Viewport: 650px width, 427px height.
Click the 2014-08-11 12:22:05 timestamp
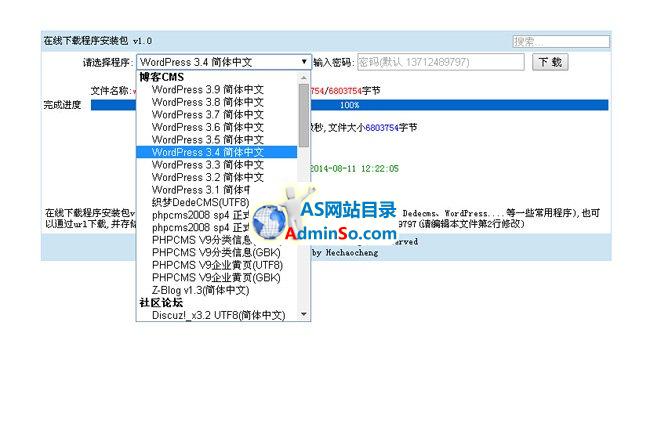(355, 169)
